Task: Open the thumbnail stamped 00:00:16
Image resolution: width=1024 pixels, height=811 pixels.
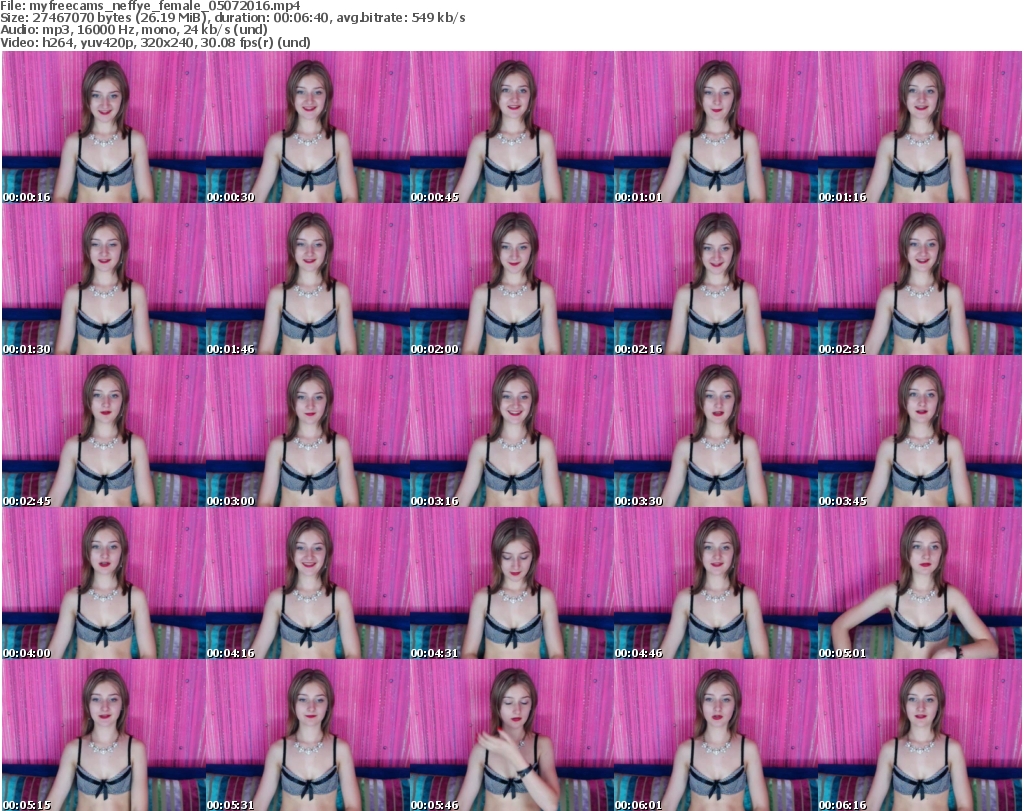Action: 104,127
